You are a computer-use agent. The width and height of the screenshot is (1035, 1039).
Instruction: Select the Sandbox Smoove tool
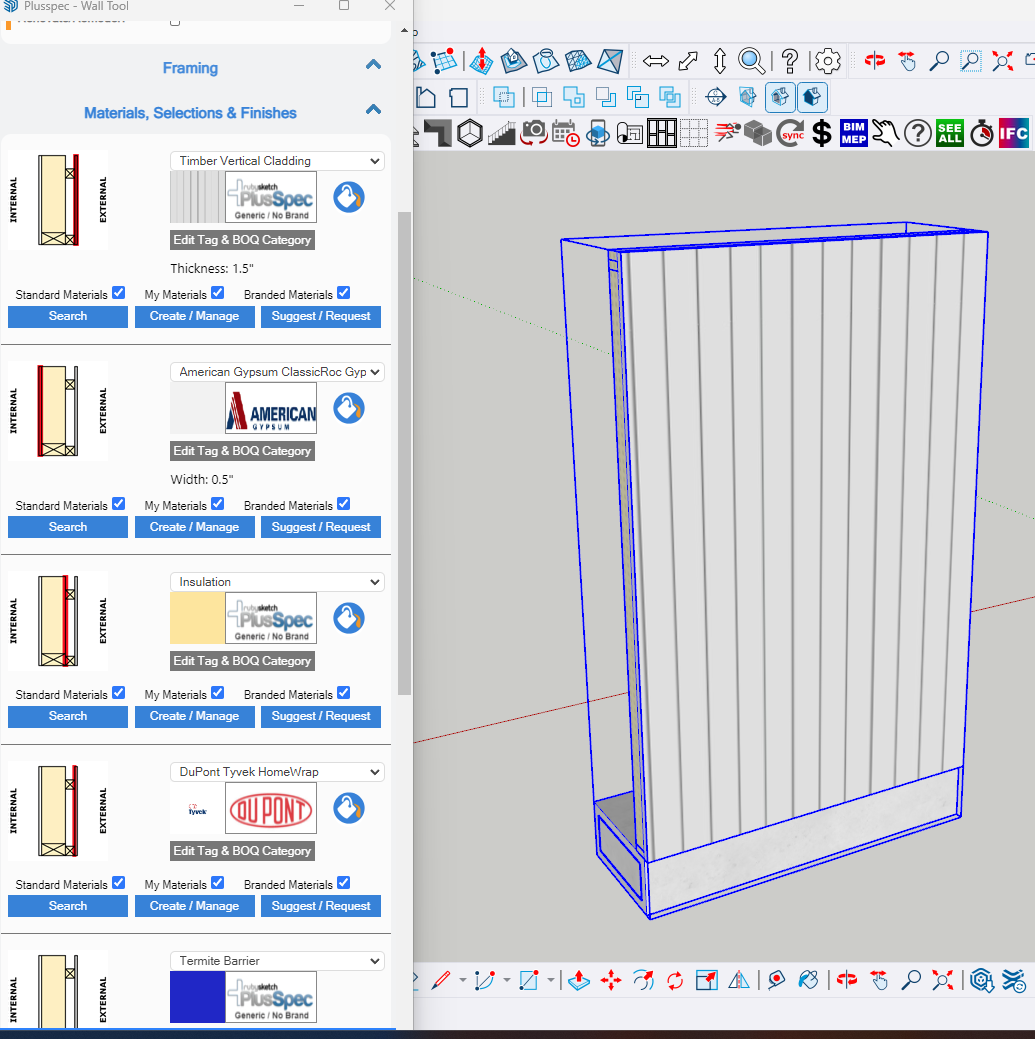tap(481, 61)
